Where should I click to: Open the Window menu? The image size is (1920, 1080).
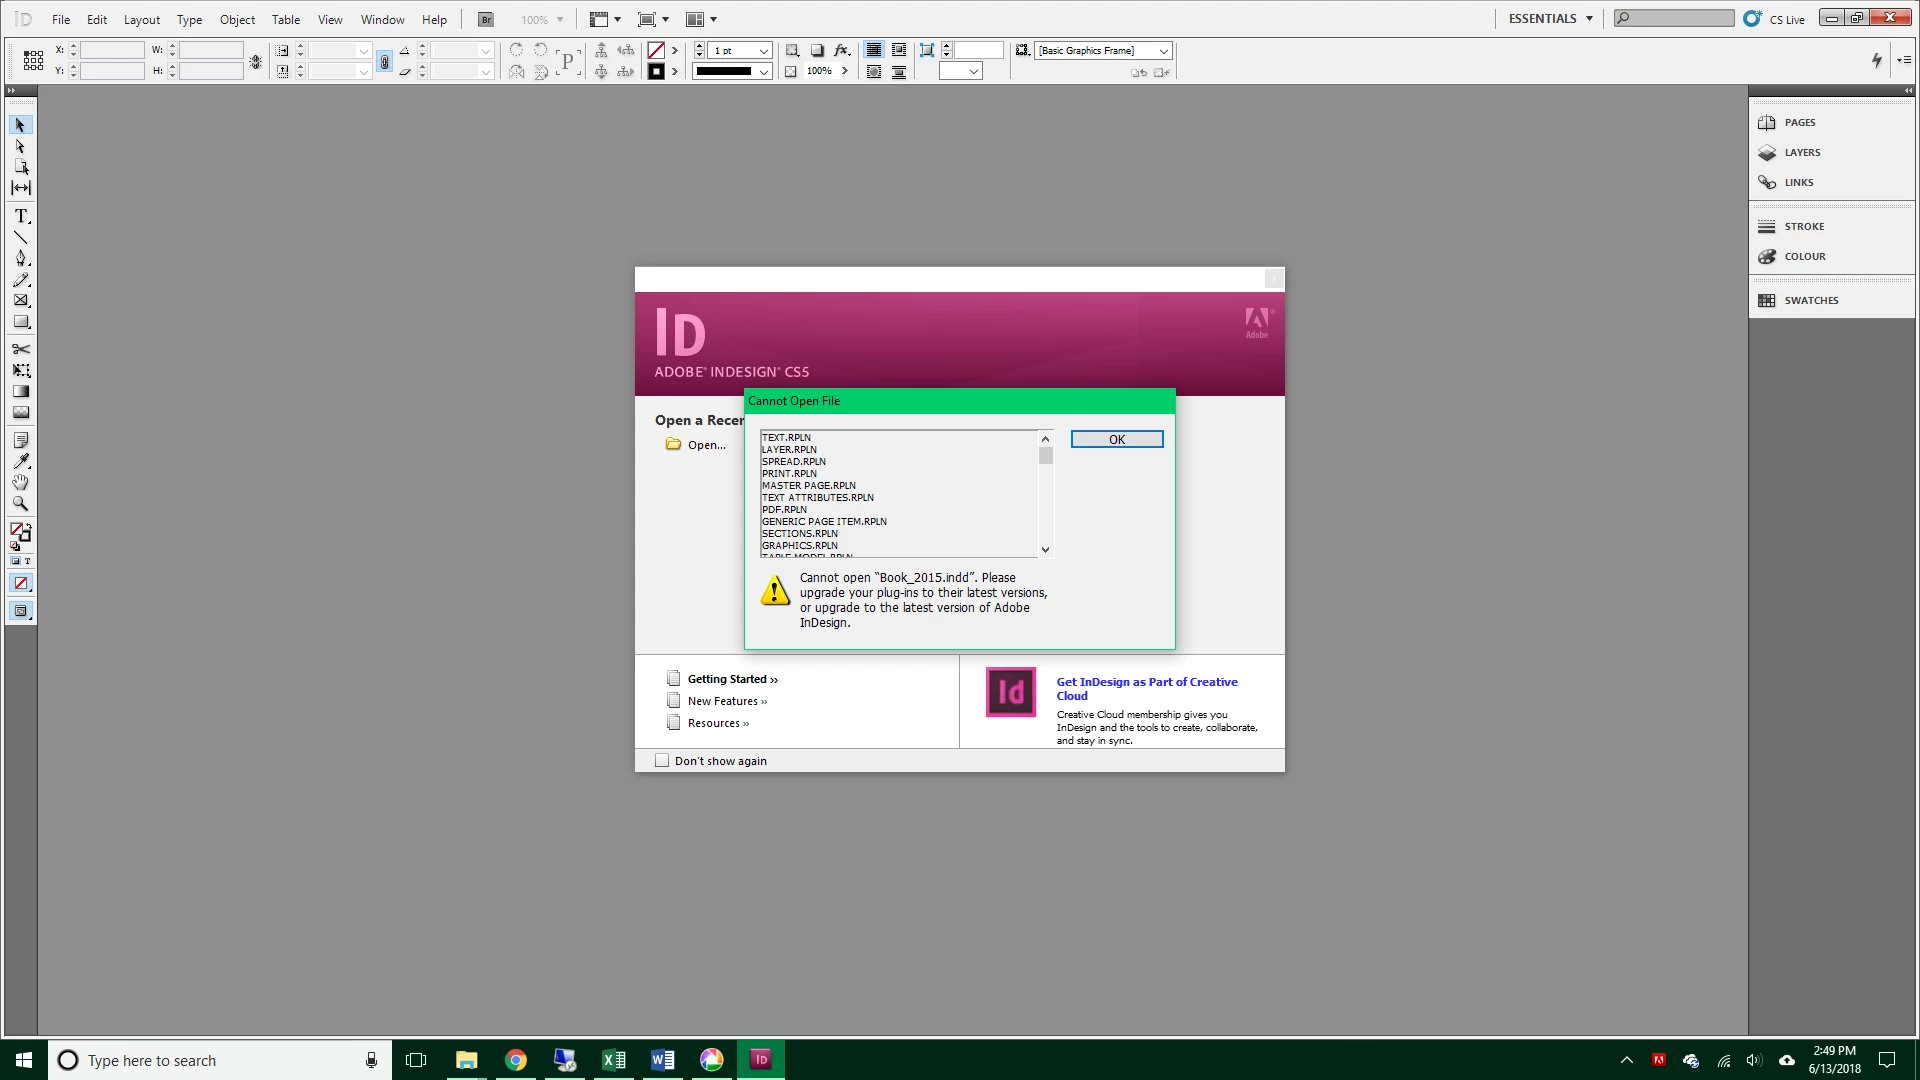pos(382,20)
